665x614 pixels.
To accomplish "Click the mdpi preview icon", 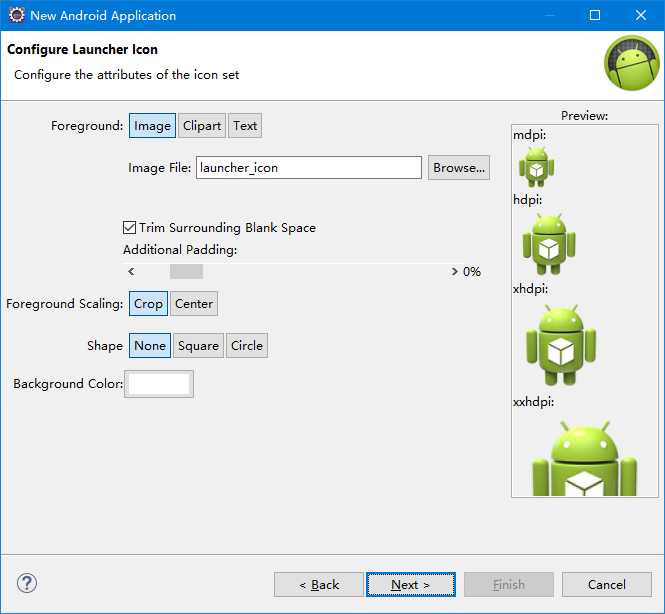I will point(536,167).
